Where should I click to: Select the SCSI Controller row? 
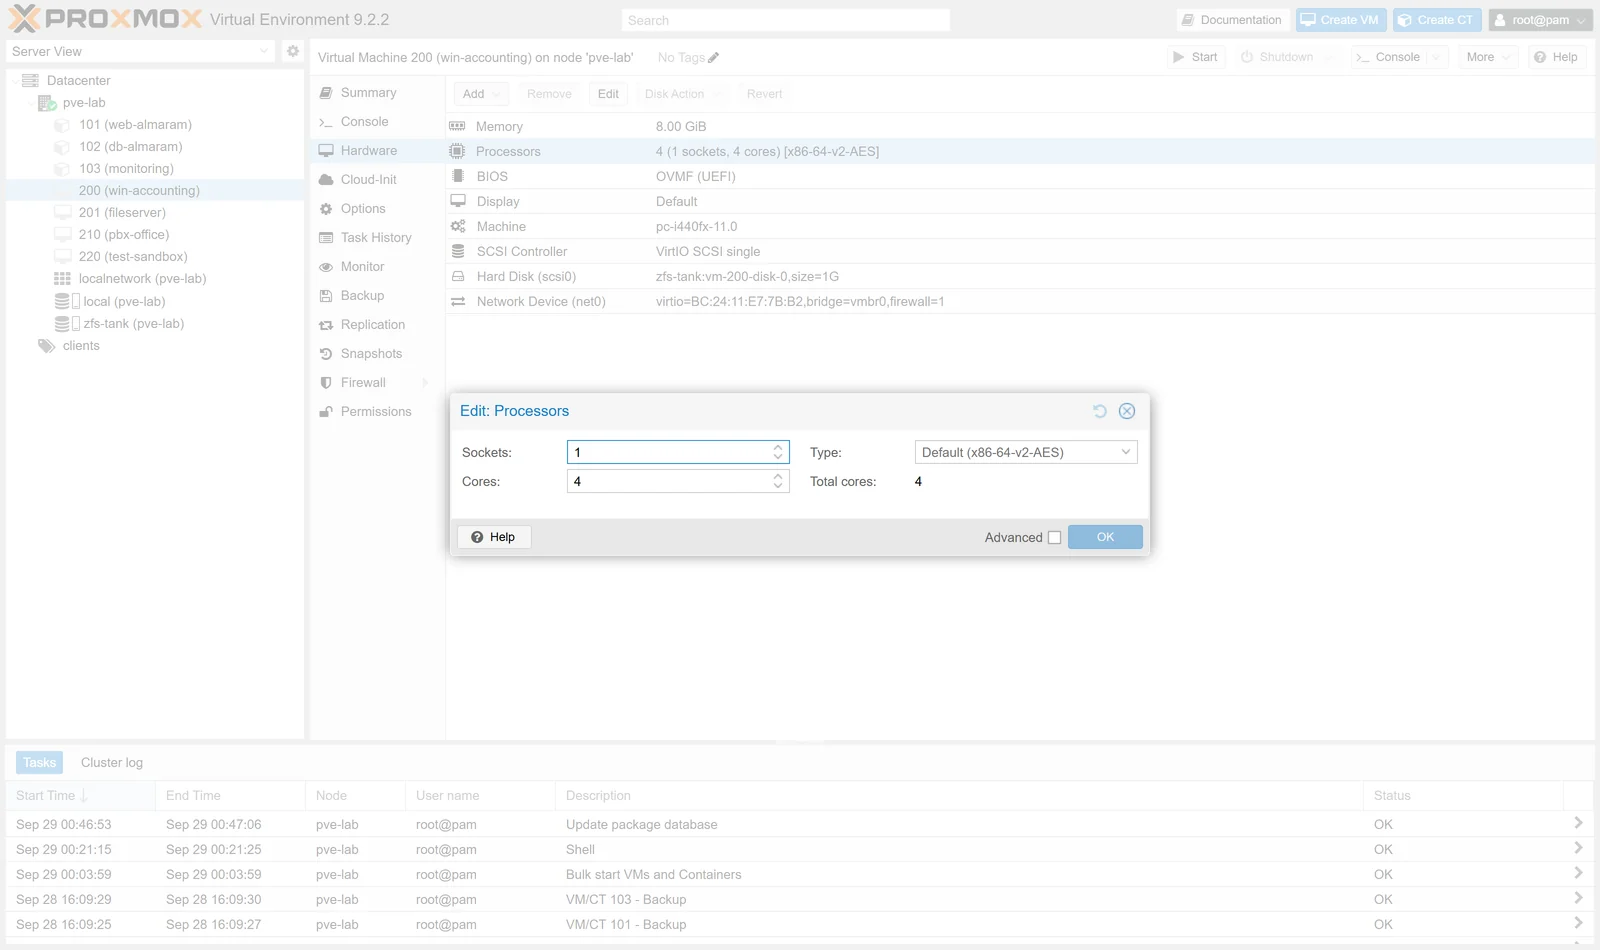(1020, 252)
